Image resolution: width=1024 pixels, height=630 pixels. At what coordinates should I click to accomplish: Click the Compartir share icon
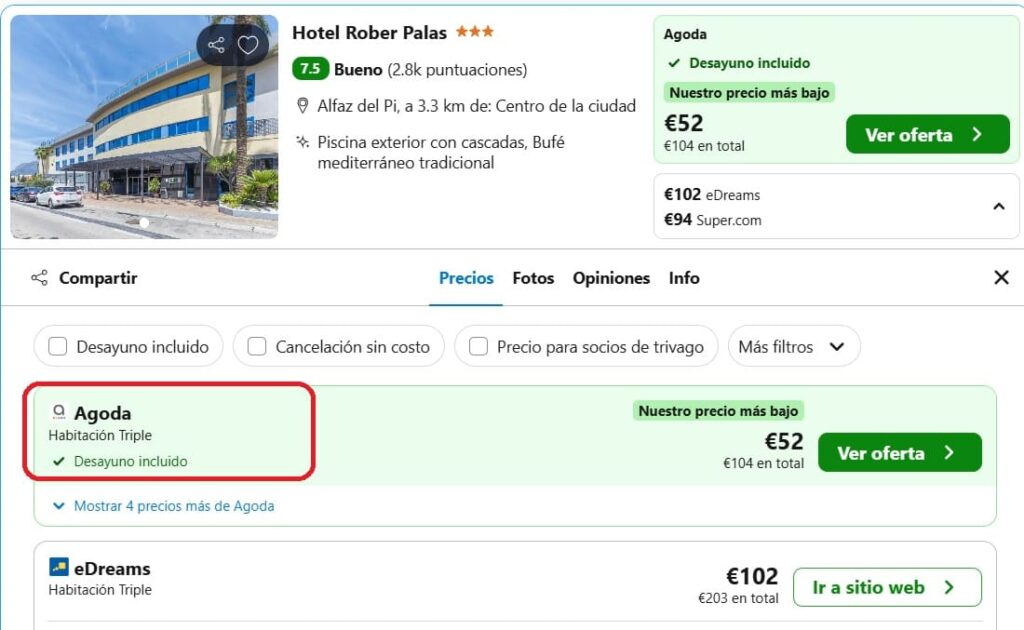(x=39, y=278)
